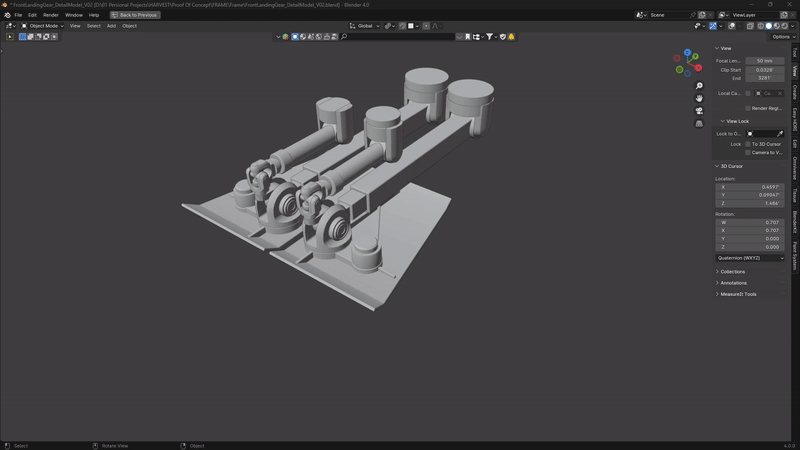Open the Options dropdown
The image size is (800, 450).
pos(783,37)
